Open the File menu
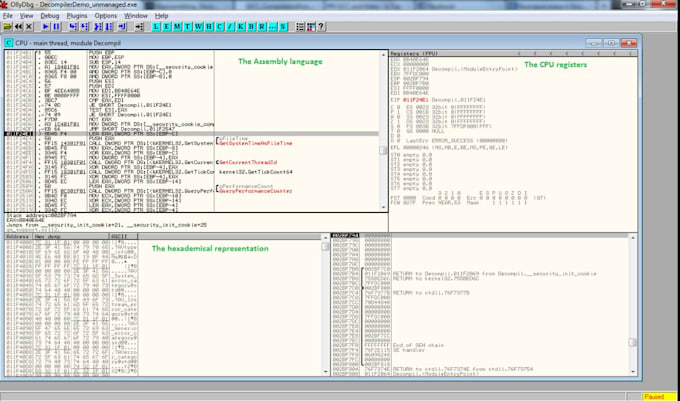This screenshot has height=401, width=680. 8,16
